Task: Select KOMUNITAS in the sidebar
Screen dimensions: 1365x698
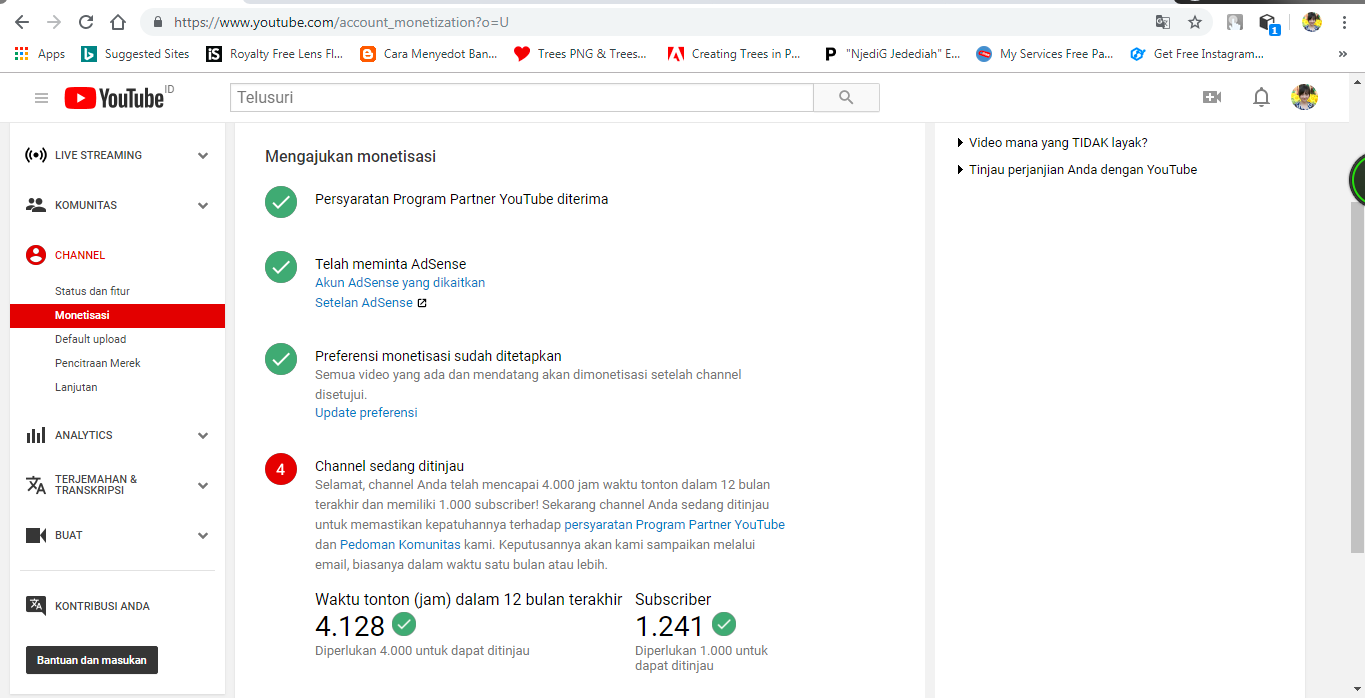Action: (86, 205)
